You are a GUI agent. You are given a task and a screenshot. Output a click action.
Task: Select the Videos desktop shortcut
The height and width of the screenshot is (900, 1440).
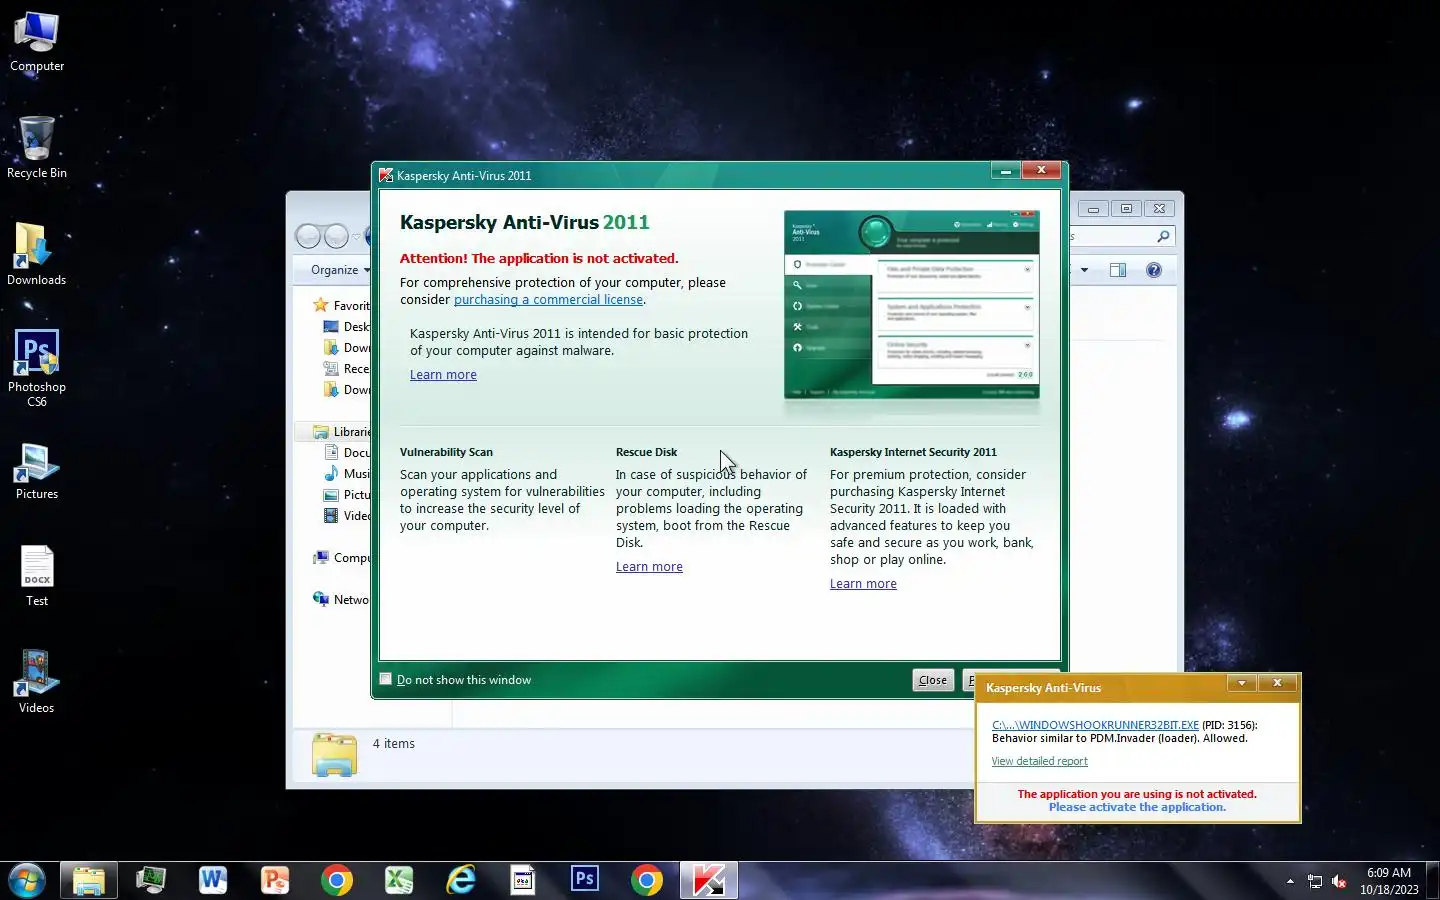pyautogui.click(x=37, y=682)
